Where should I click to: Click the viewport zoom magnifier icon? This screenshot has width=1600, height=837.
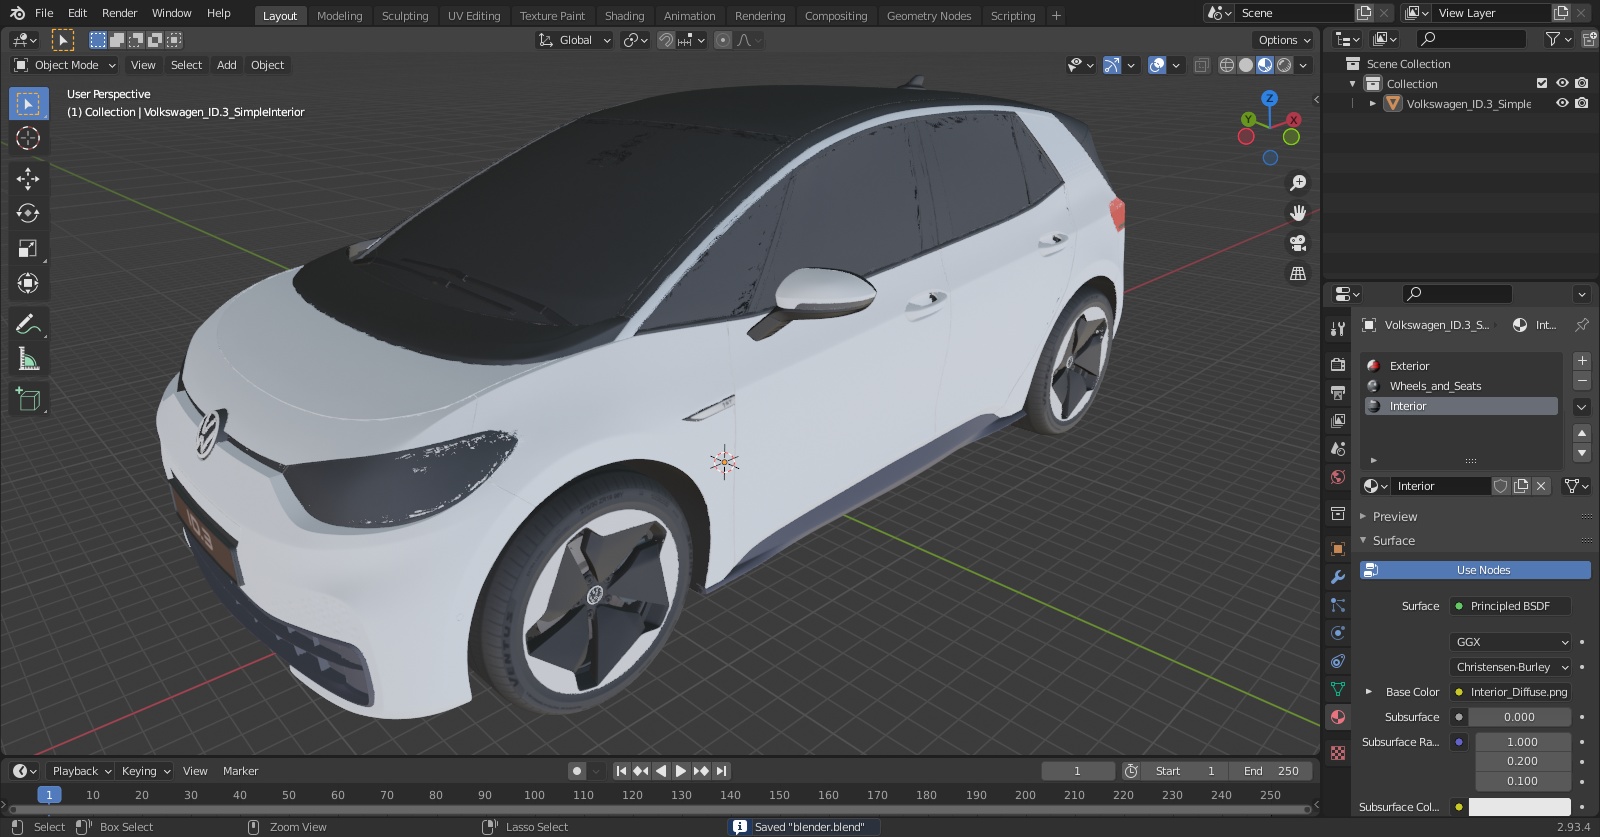[1298, 183]
